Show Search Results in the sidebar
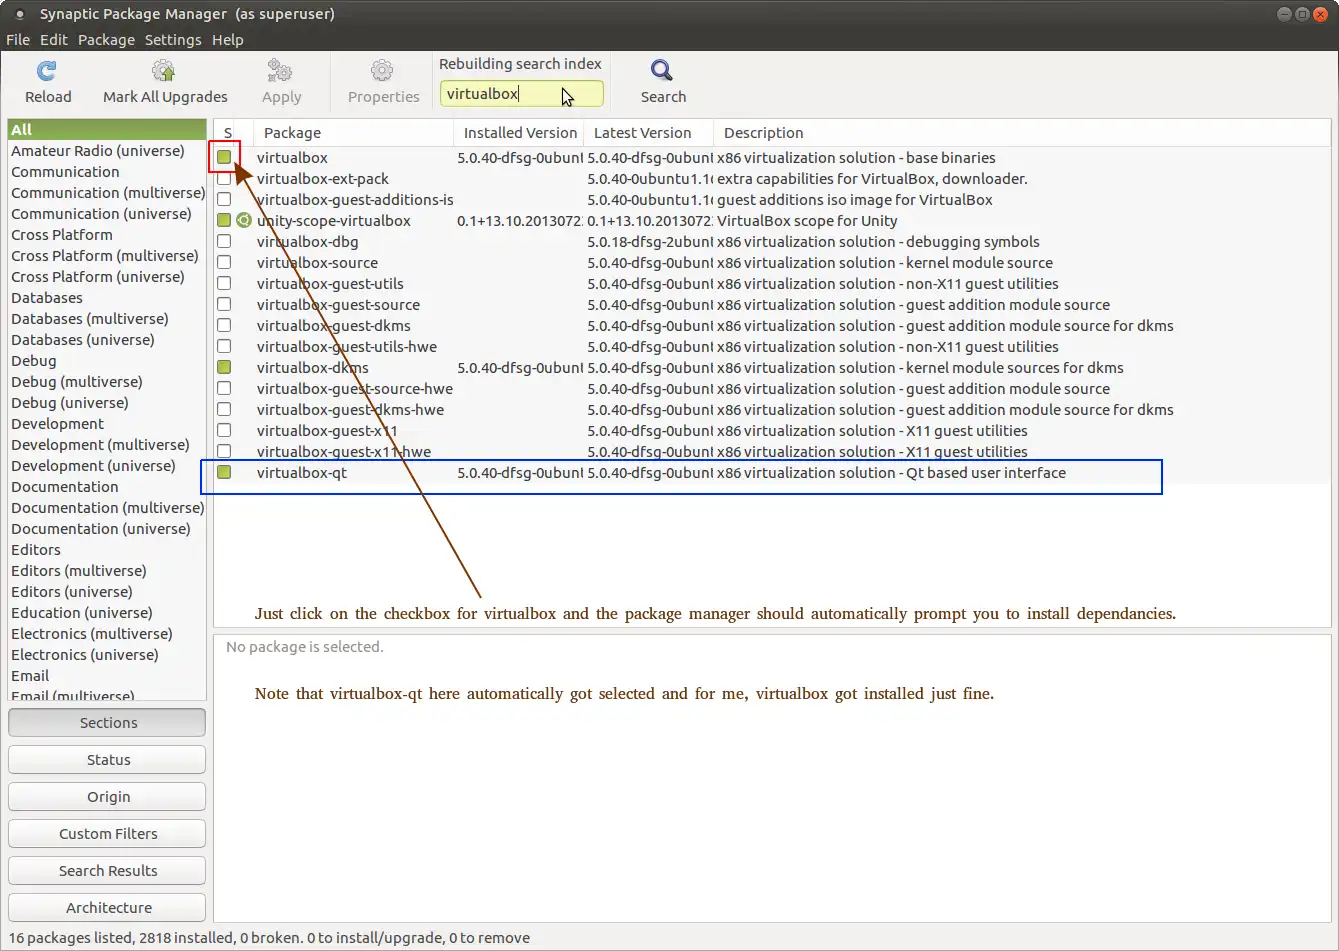 pyautogui.click(x=107, y=871)
